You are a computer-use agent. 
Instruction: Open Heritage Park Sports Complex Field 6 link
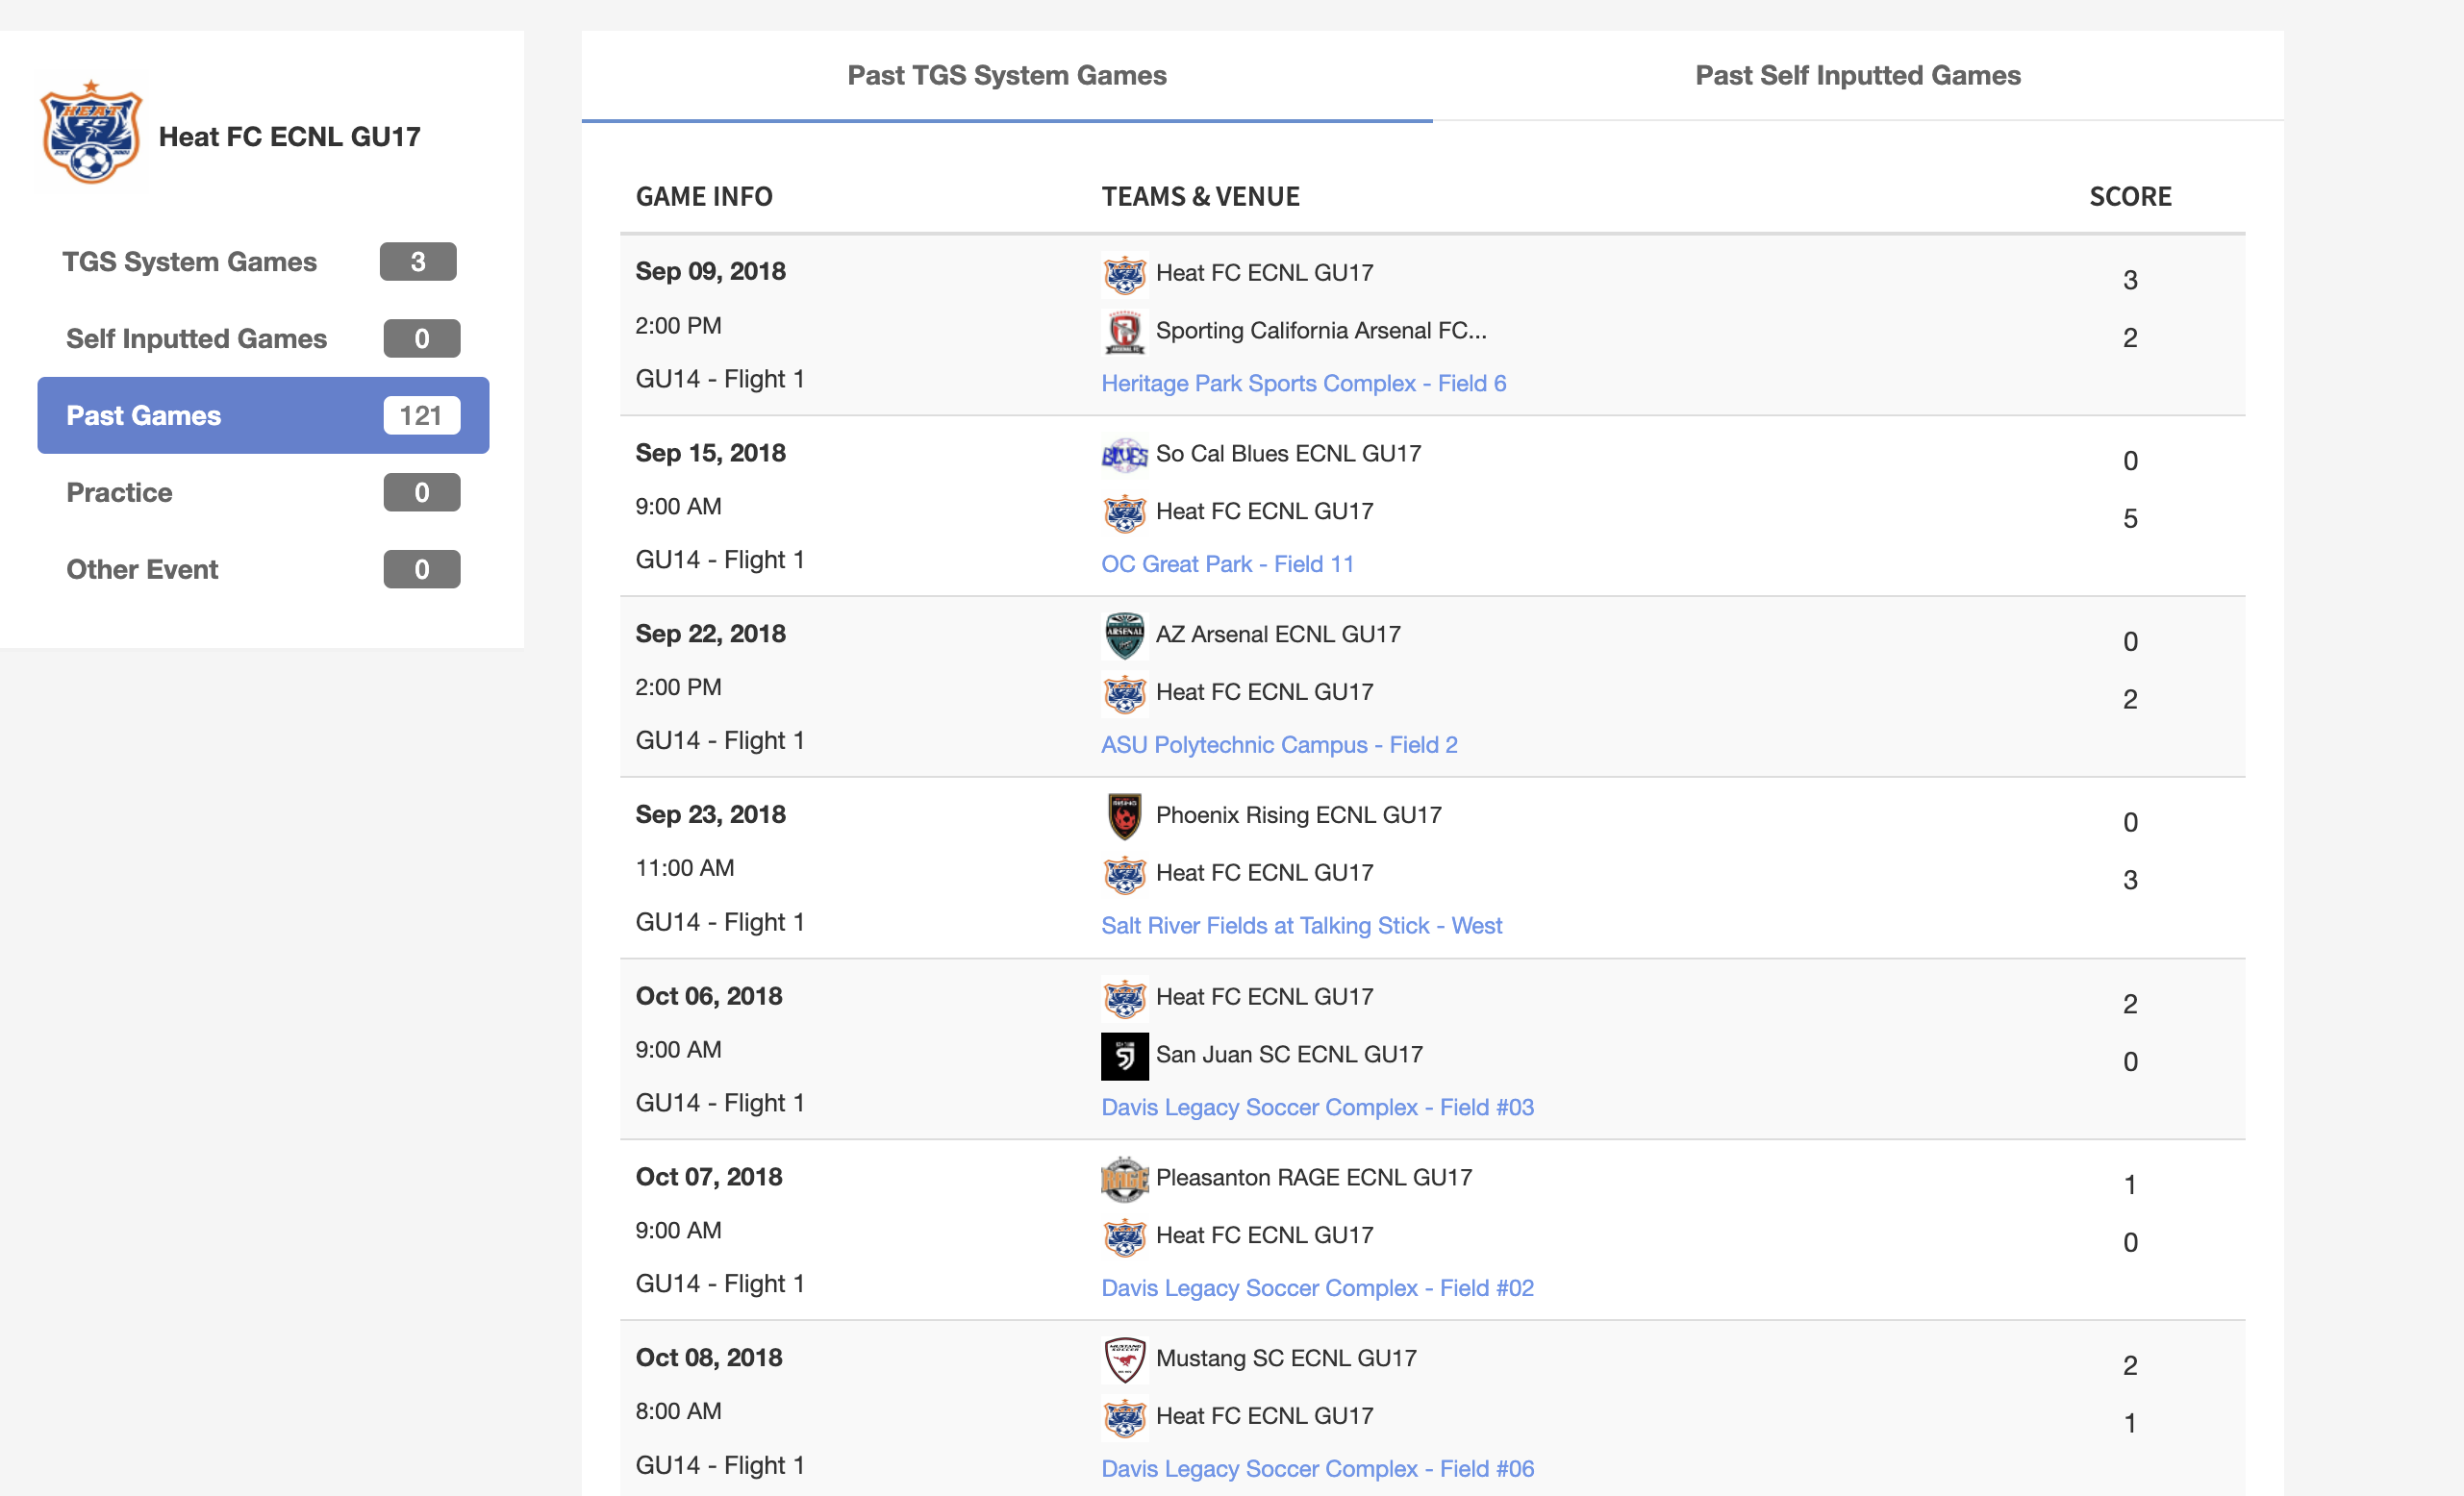click(1303, 384)
